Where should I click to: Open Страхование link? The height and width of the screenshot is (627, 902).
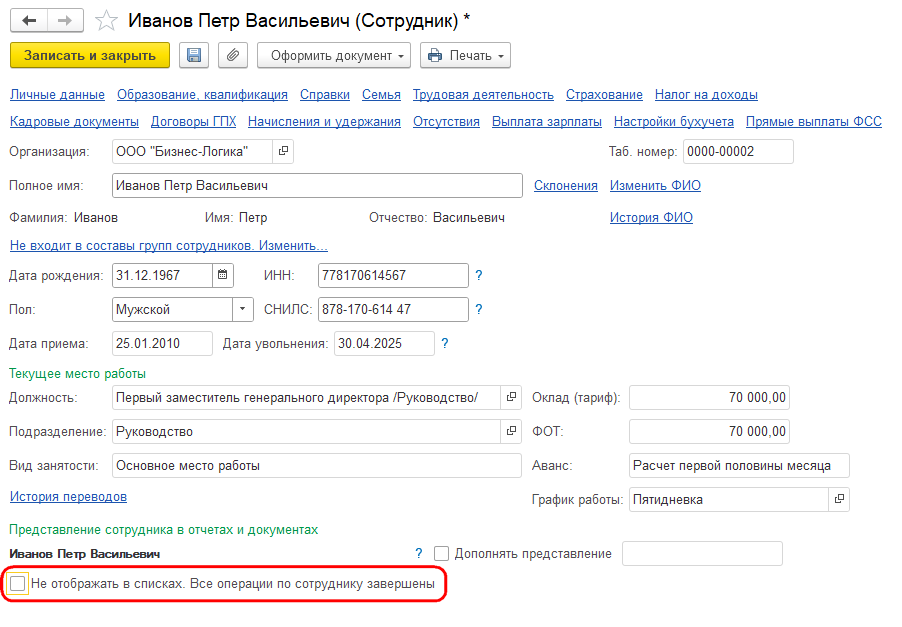click(604, 95)
